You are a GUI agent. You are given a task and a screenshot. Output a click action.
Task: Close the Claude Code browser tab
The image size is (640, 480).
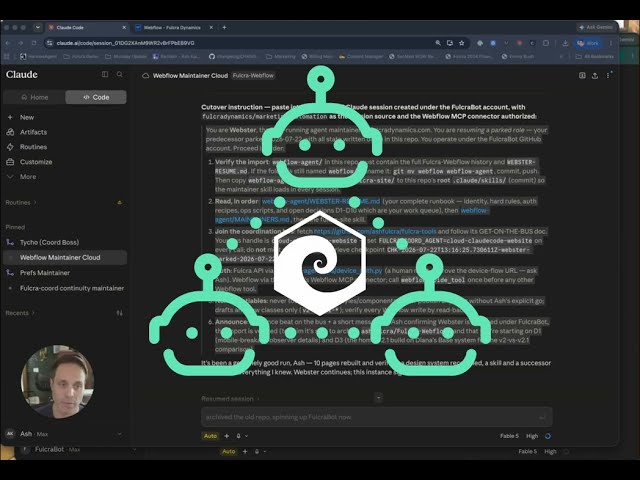[x=124, y=27]
